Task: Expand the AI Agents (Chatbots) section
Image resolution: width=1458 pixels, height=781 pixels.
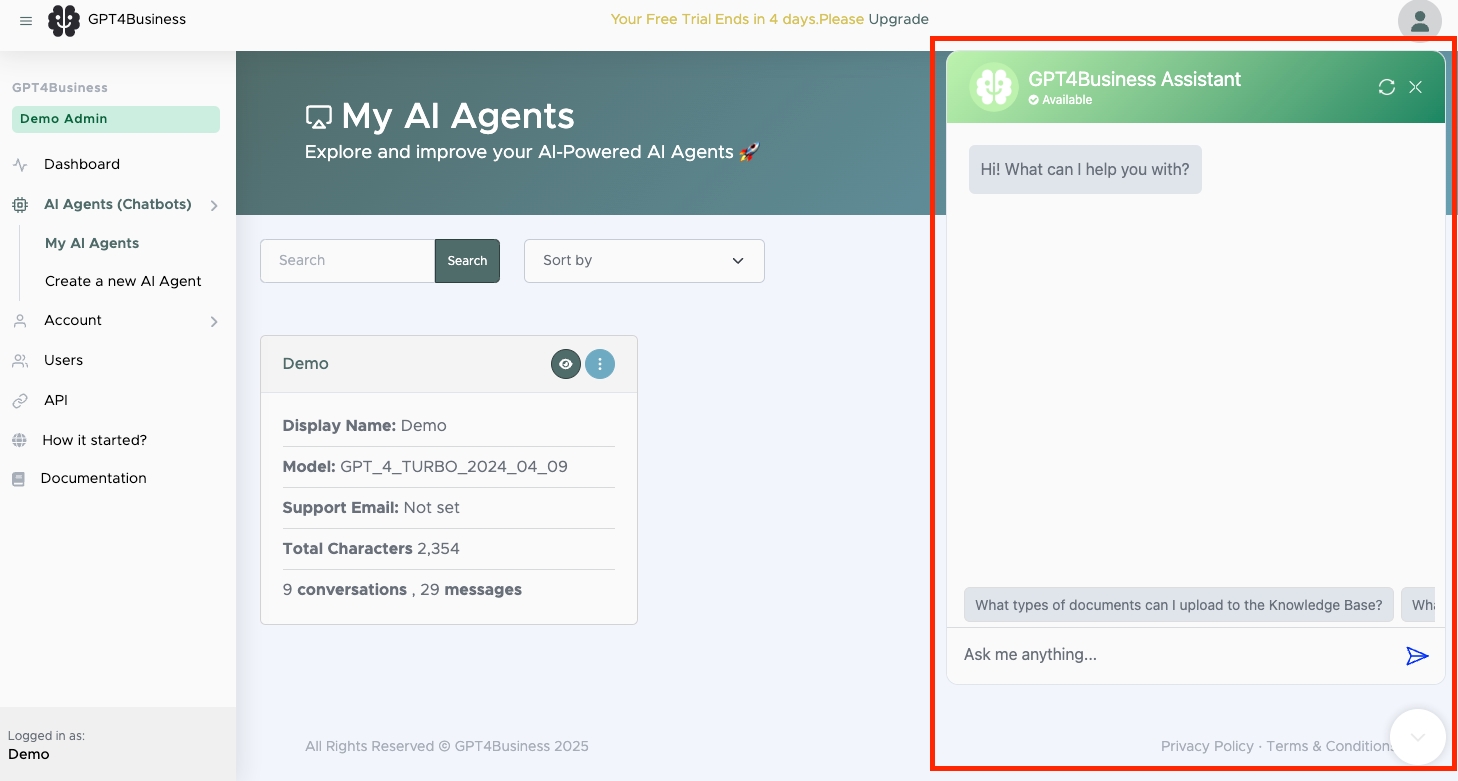Action: [x=214, y=205]
